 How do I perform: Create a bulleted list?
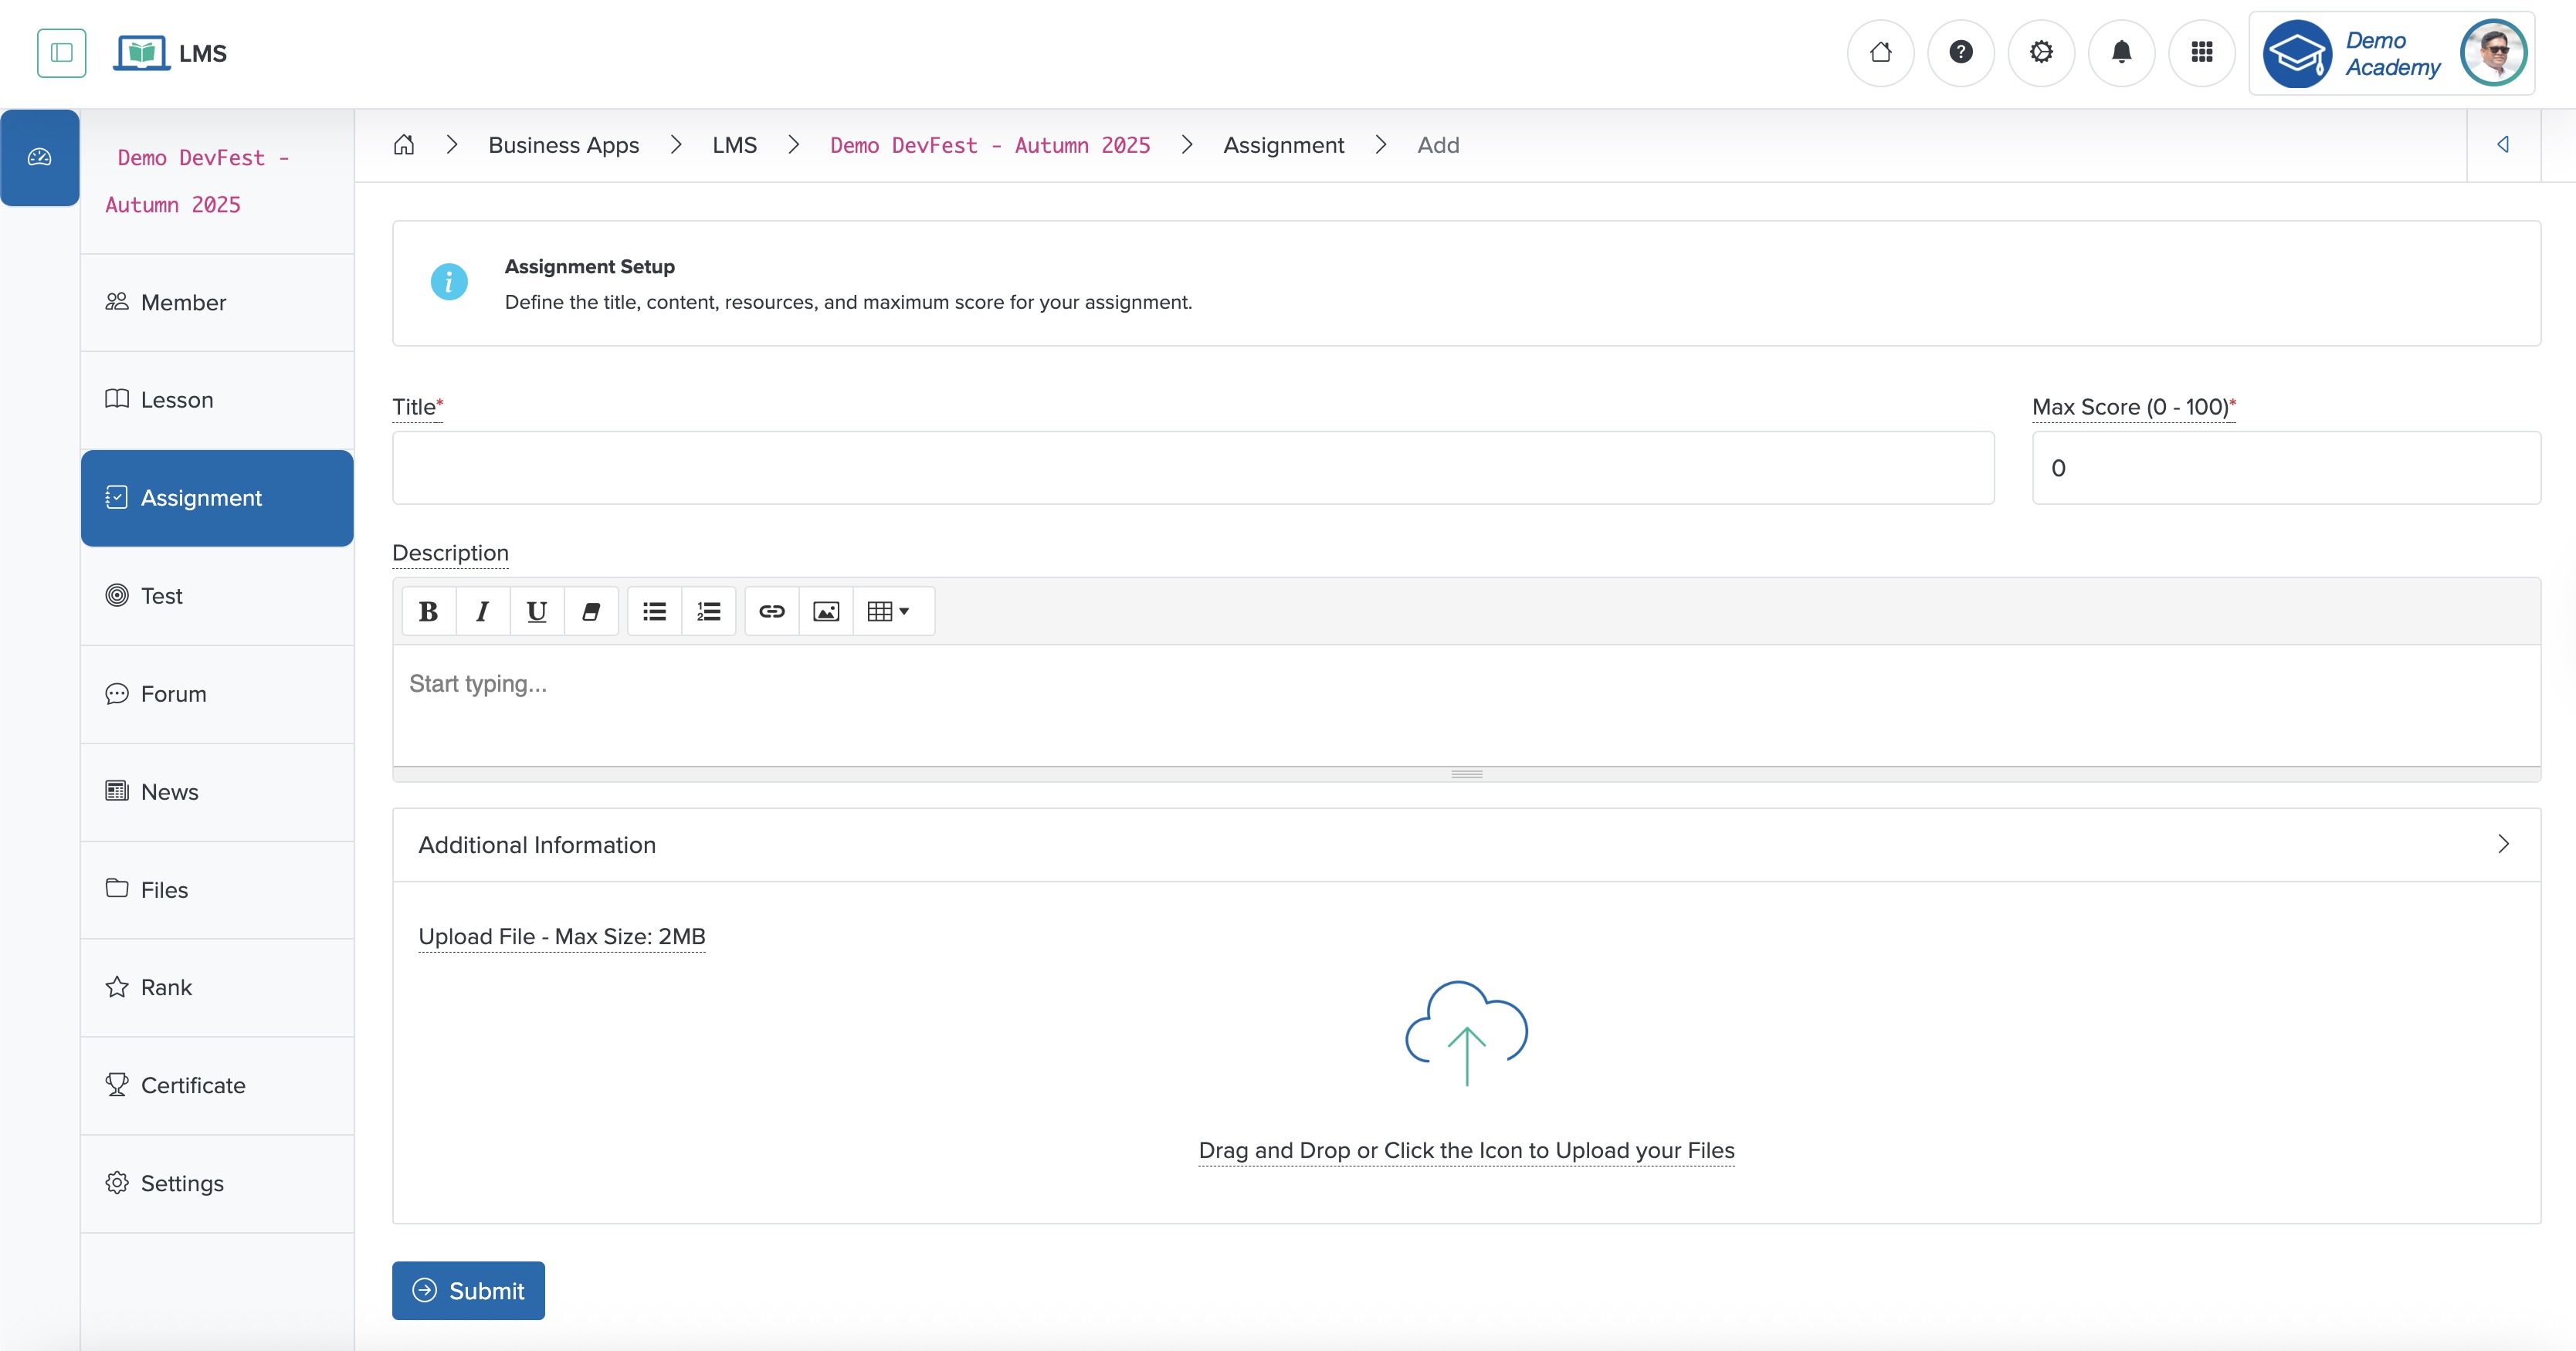(x=654, y=611)
